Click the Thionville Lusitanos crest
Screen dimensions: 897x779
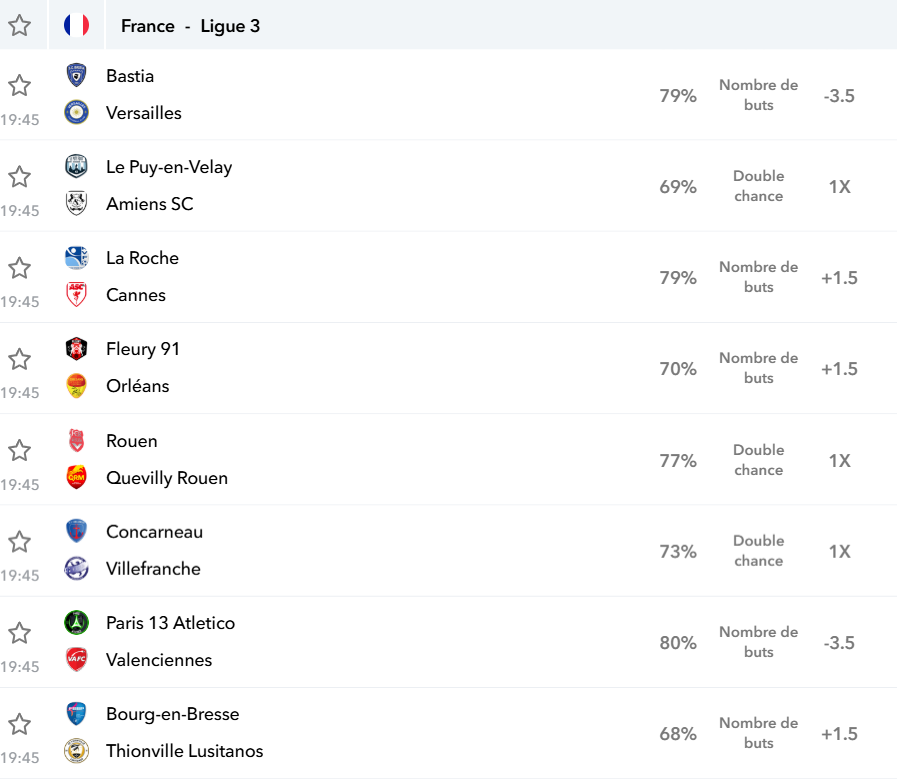click(x=76, y=750)
